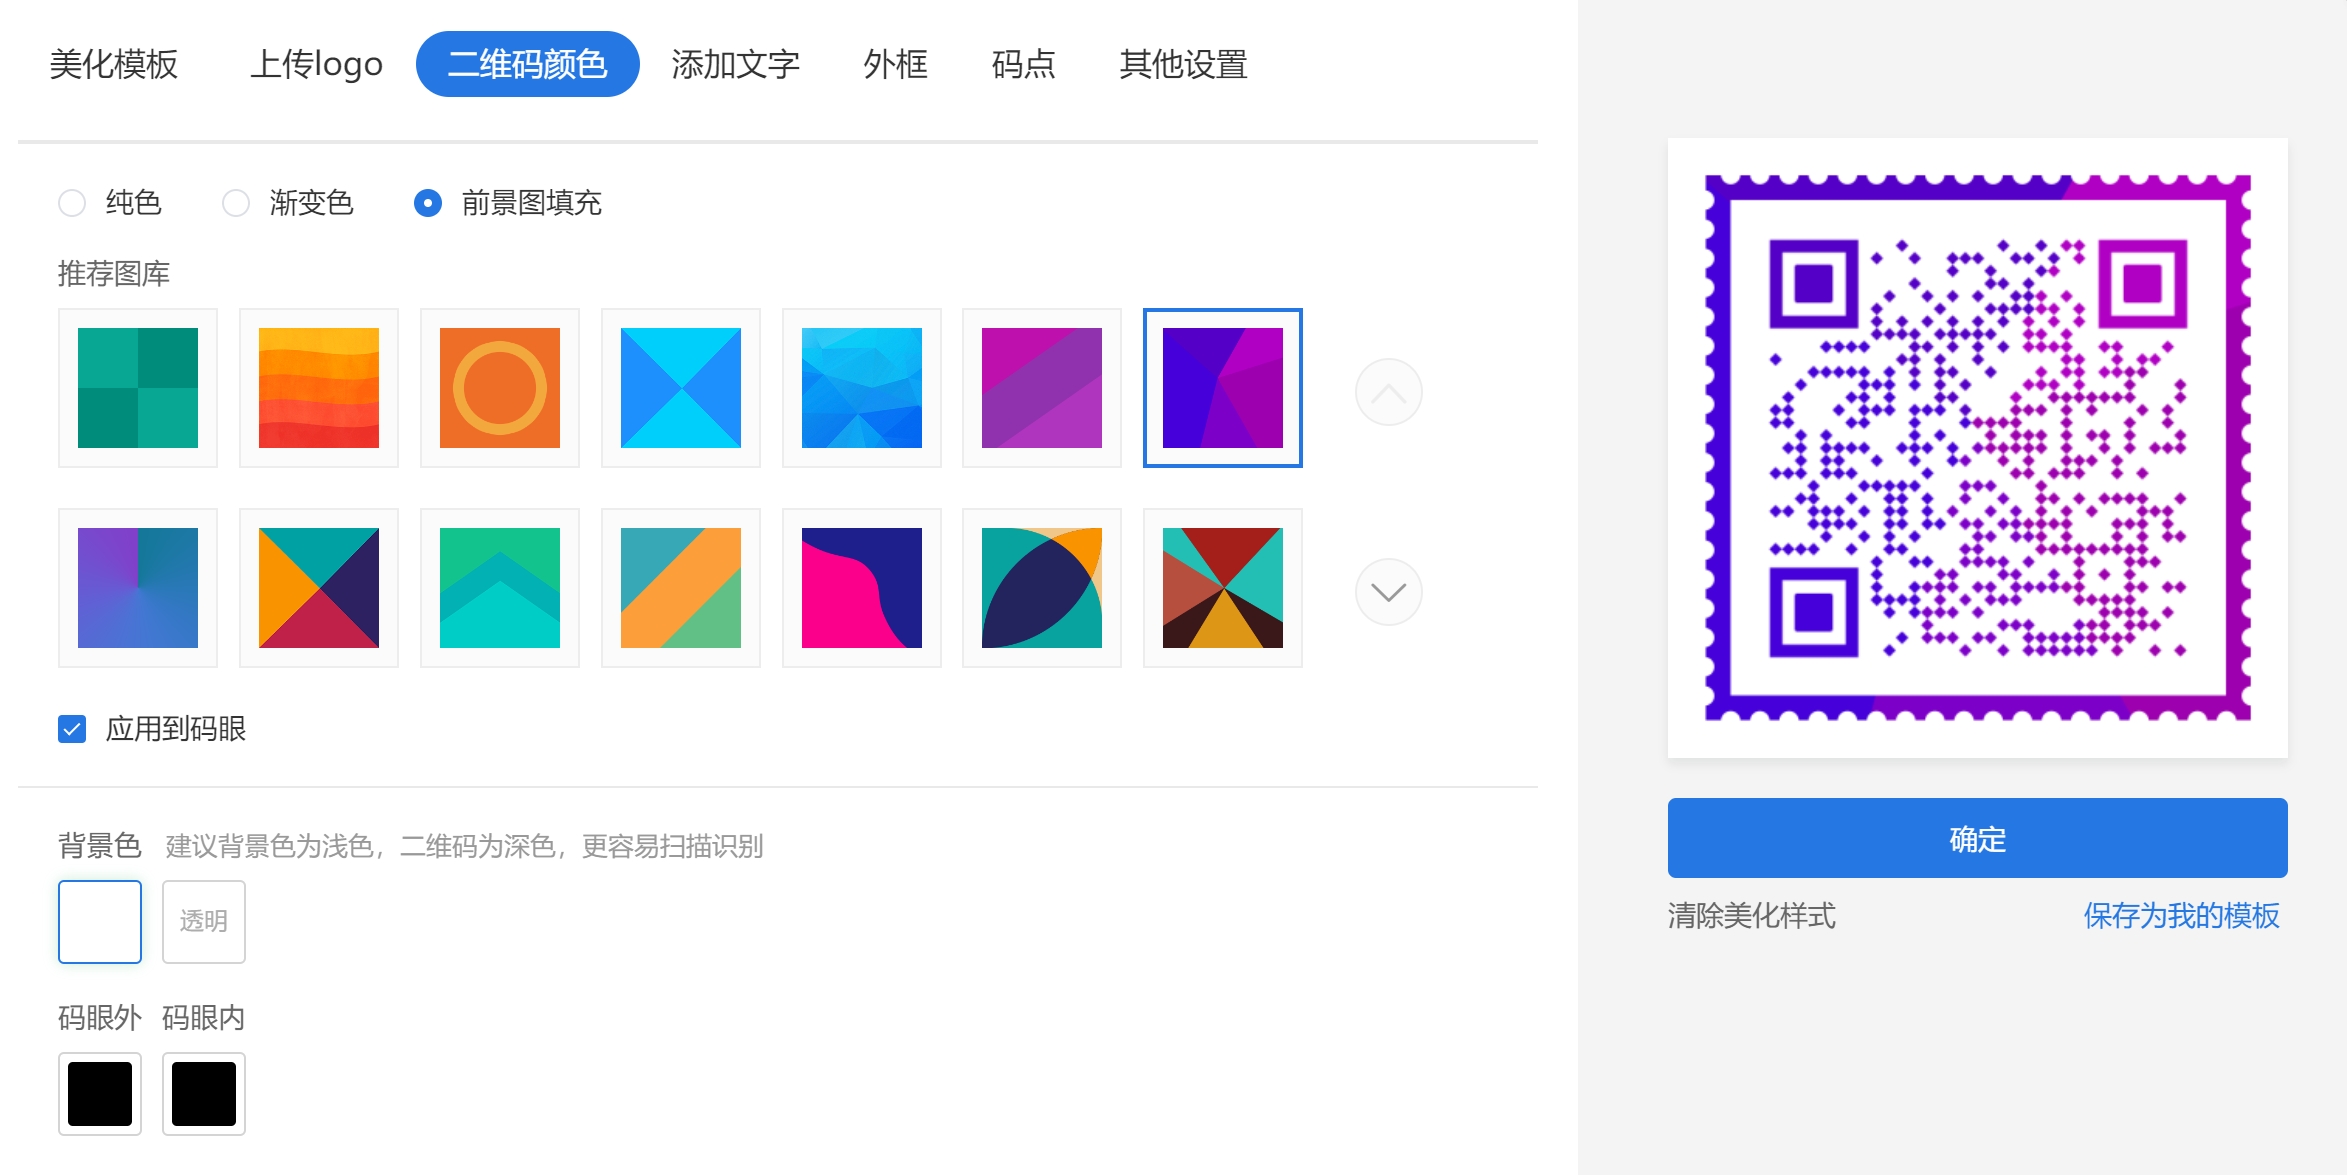The height and width of the screenshot is (1175, 2347).
Task: Select the teal-navy leaf shape fill image
Action: [x=1042, y=588]
